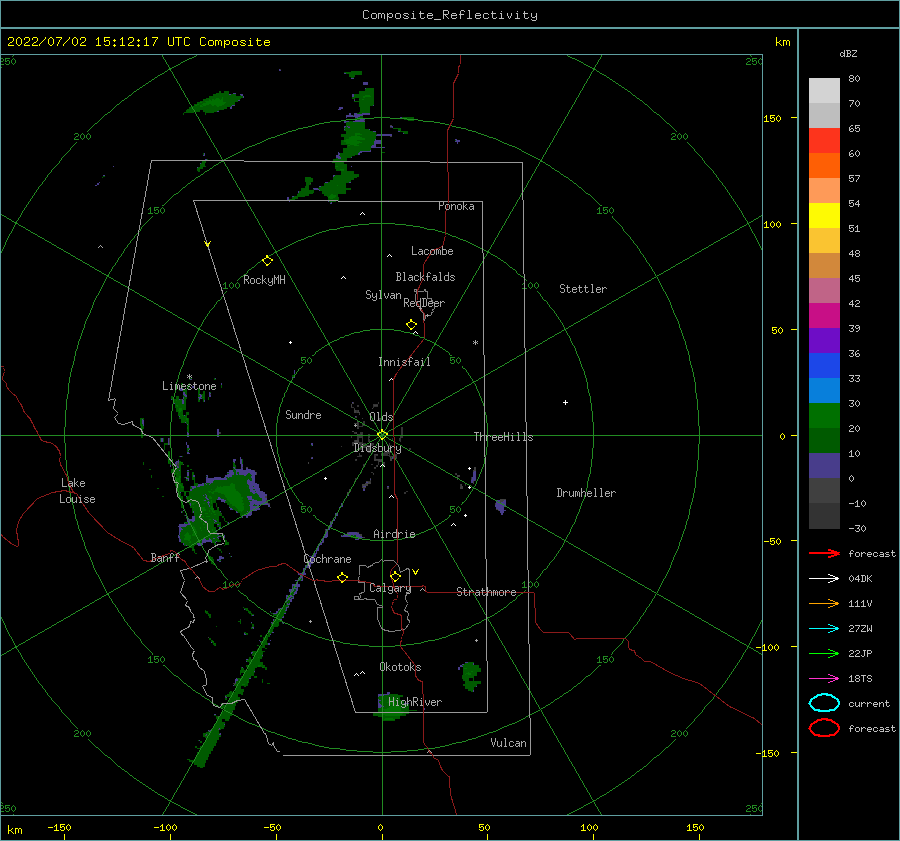This screenshot has width=900, height=841.
Task: Click the Limestone label
Action: pos(189,386)
